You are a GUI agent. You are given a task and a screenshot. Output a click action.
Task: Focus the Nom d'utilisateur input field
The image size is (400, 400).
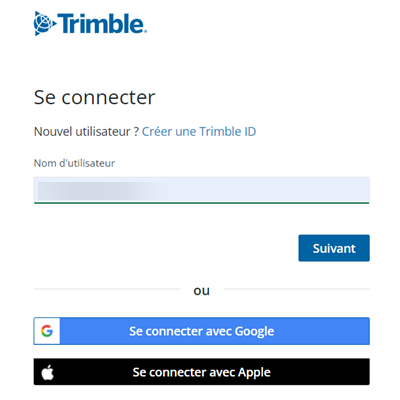[202, 190]
